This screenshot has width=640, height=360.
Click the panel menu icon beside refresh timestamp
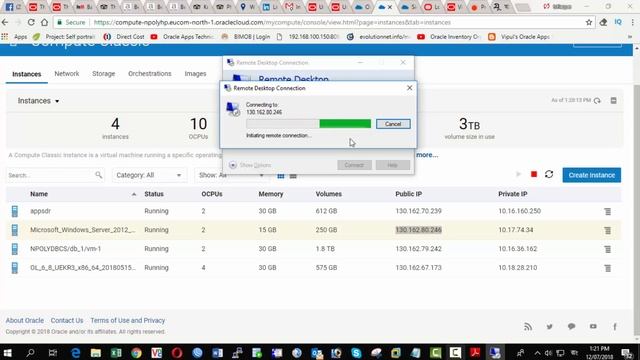[x=613, y=100]
